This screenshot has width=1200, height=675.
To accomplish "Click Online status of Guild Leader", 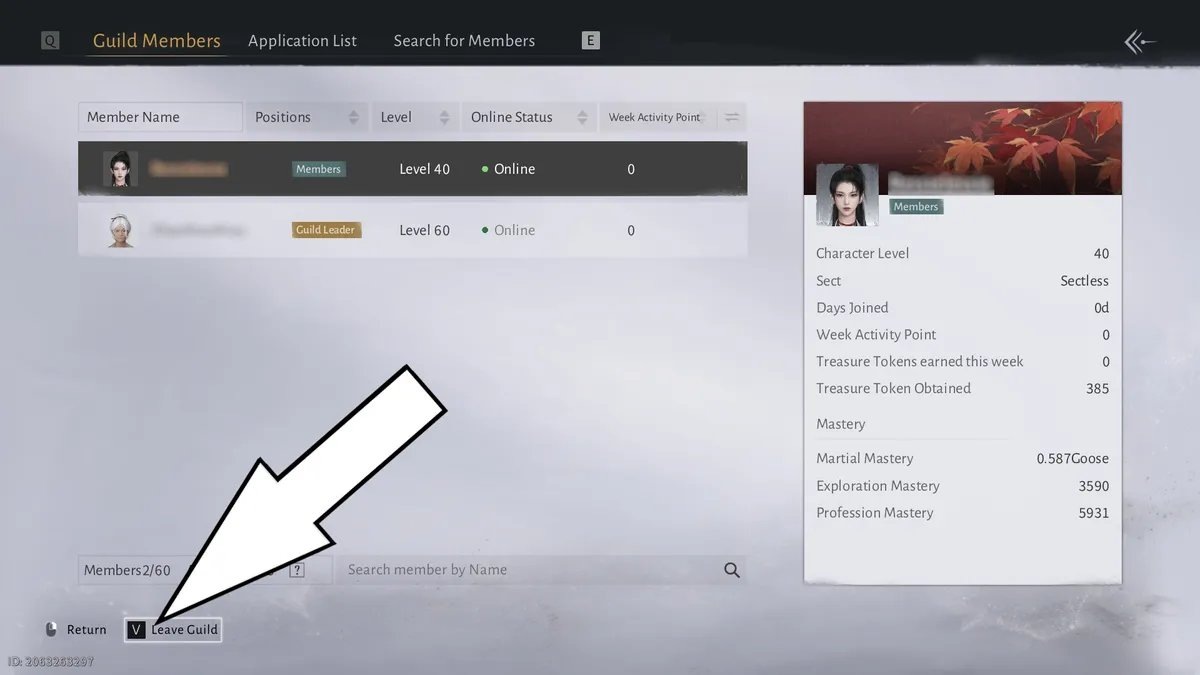I will point(508,230).
